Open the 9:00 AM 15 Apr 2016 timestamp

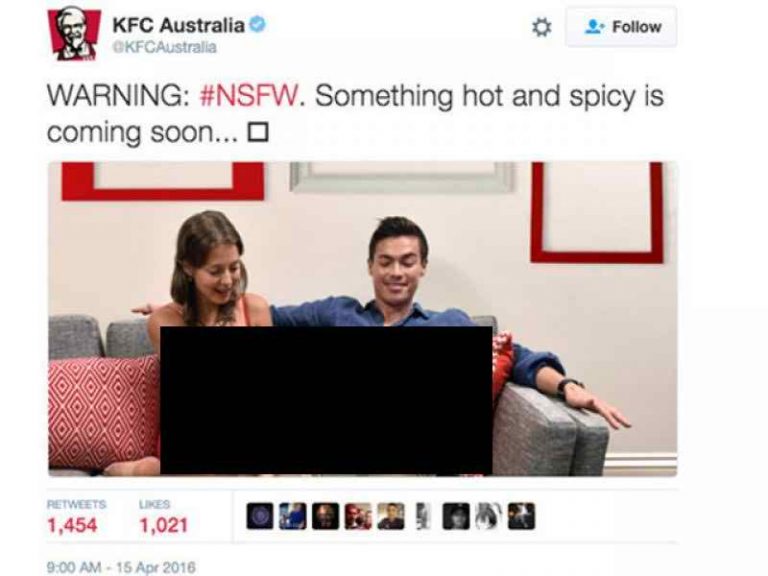tap(121, 567)
